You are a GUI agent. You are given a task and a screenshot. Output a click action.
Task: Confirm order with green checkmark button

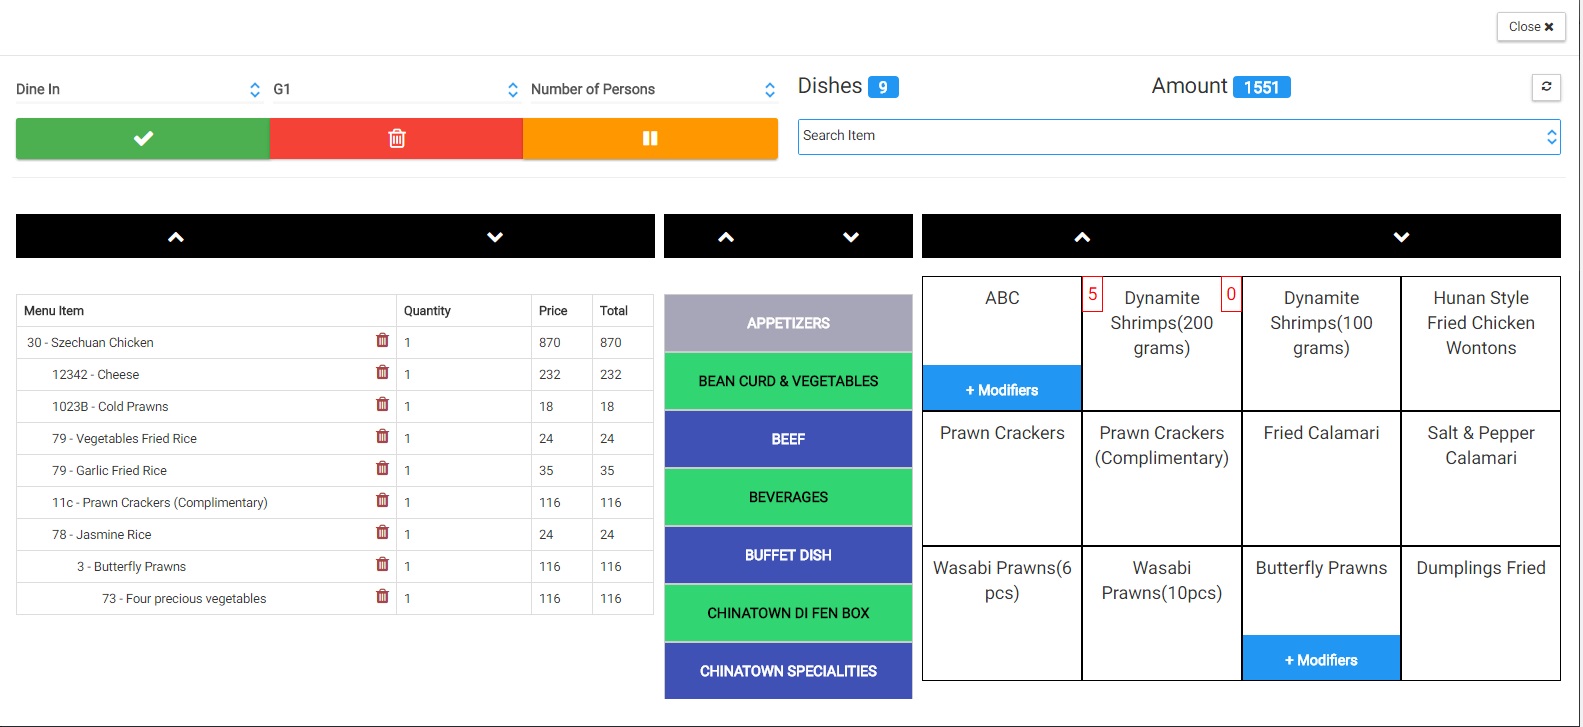point(142,138)
